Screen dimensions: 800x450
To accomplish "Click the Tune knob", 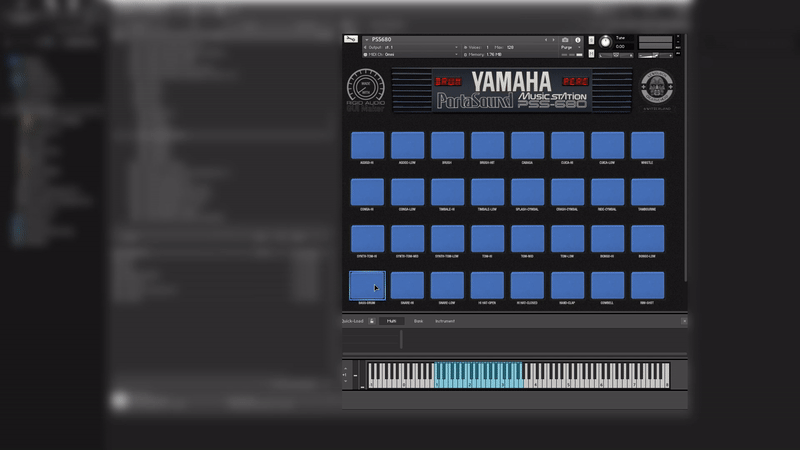I will pyautogui.click(x=605, y=42).
